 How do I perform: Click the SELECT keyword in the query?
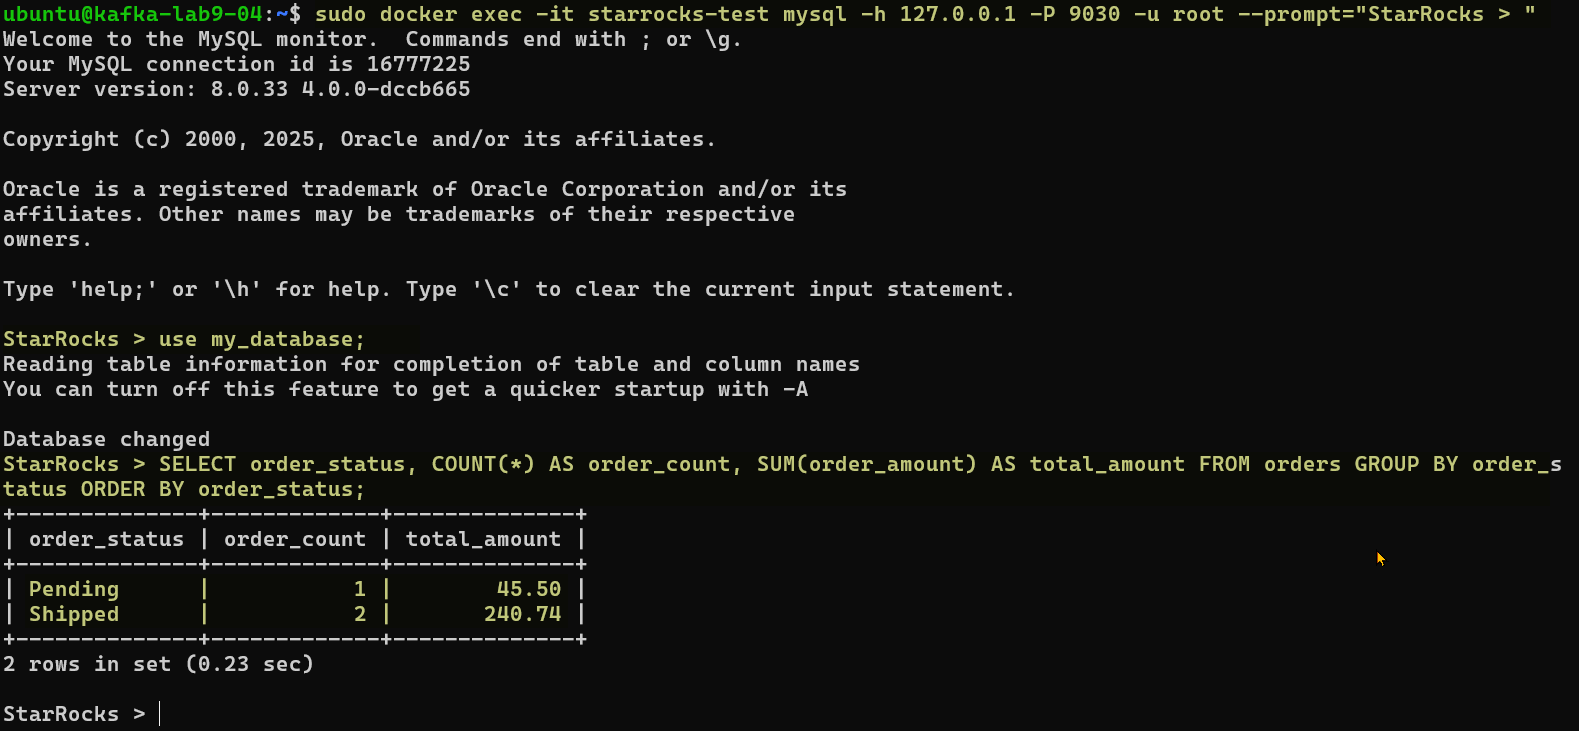pos(197,464)
